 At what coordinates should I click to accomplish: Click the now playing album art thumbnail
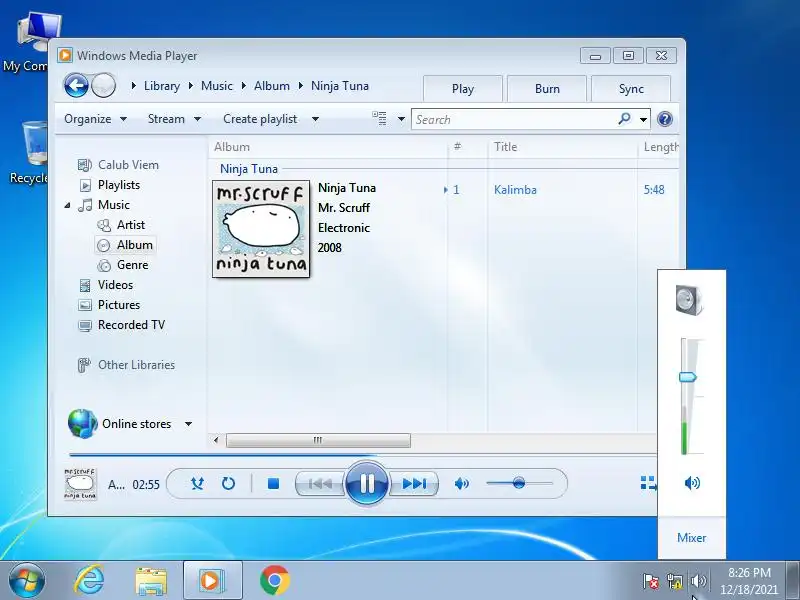(x=80, y=484)
